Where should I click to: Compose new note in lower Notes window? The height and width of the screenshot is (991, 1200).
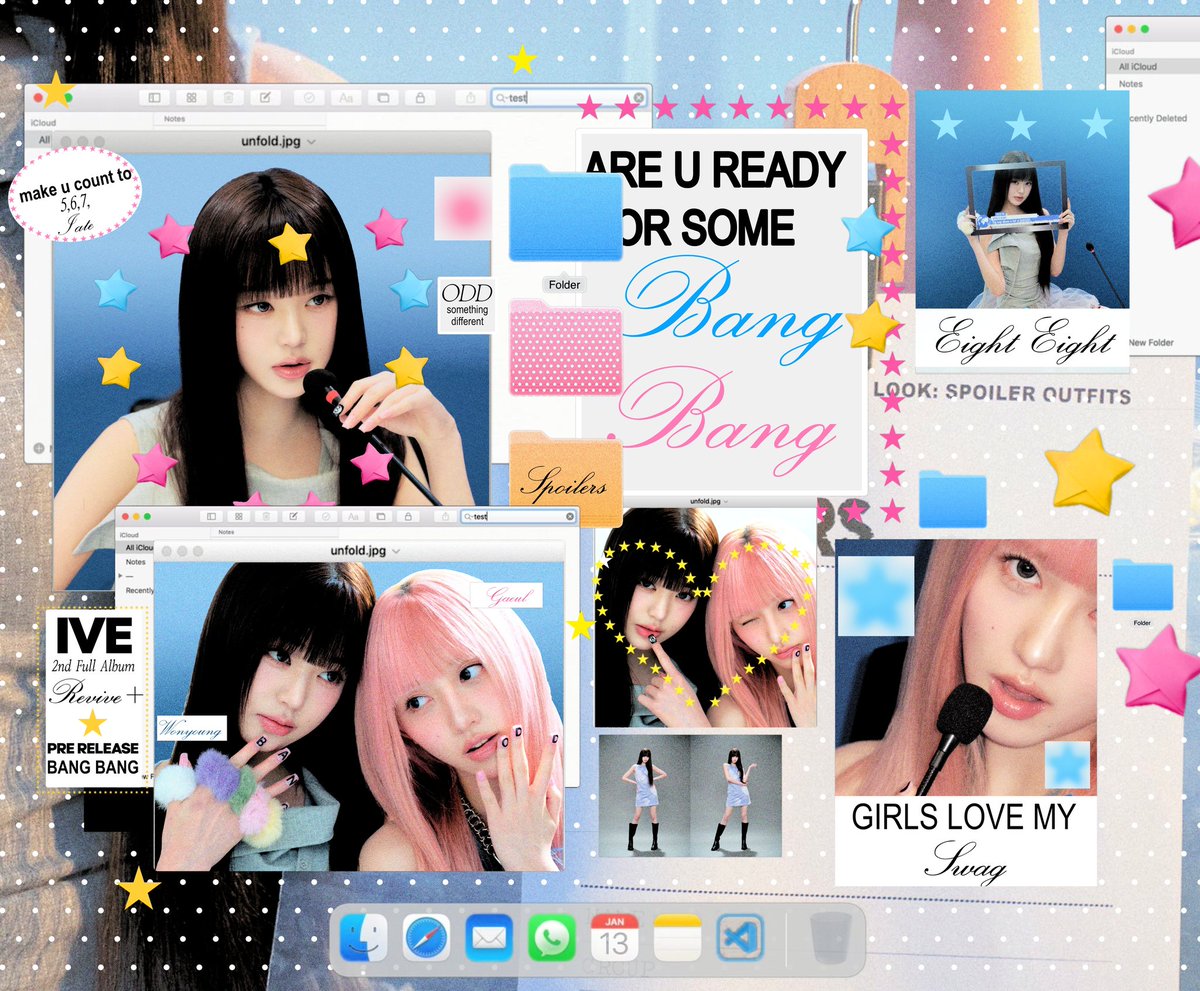point(293,516)
